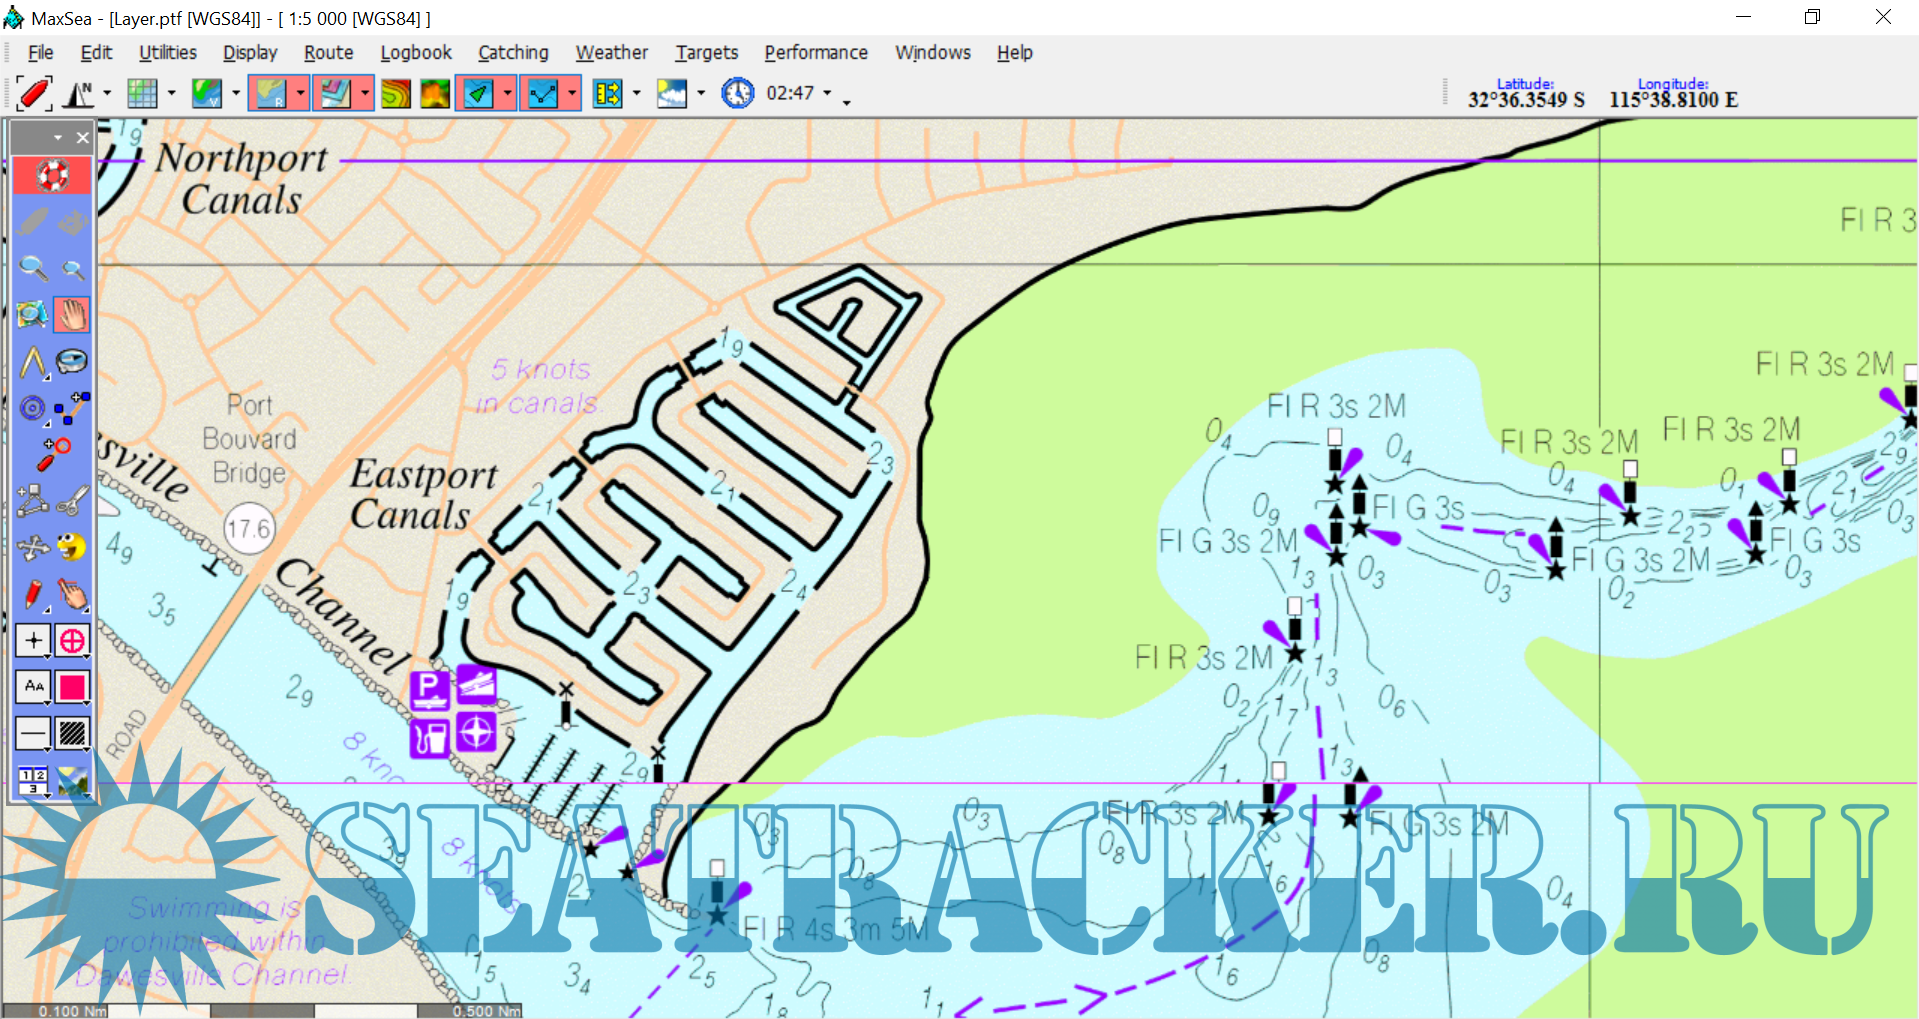
Task: Toggle the green boat tracking button
Action: pos(478,94)
